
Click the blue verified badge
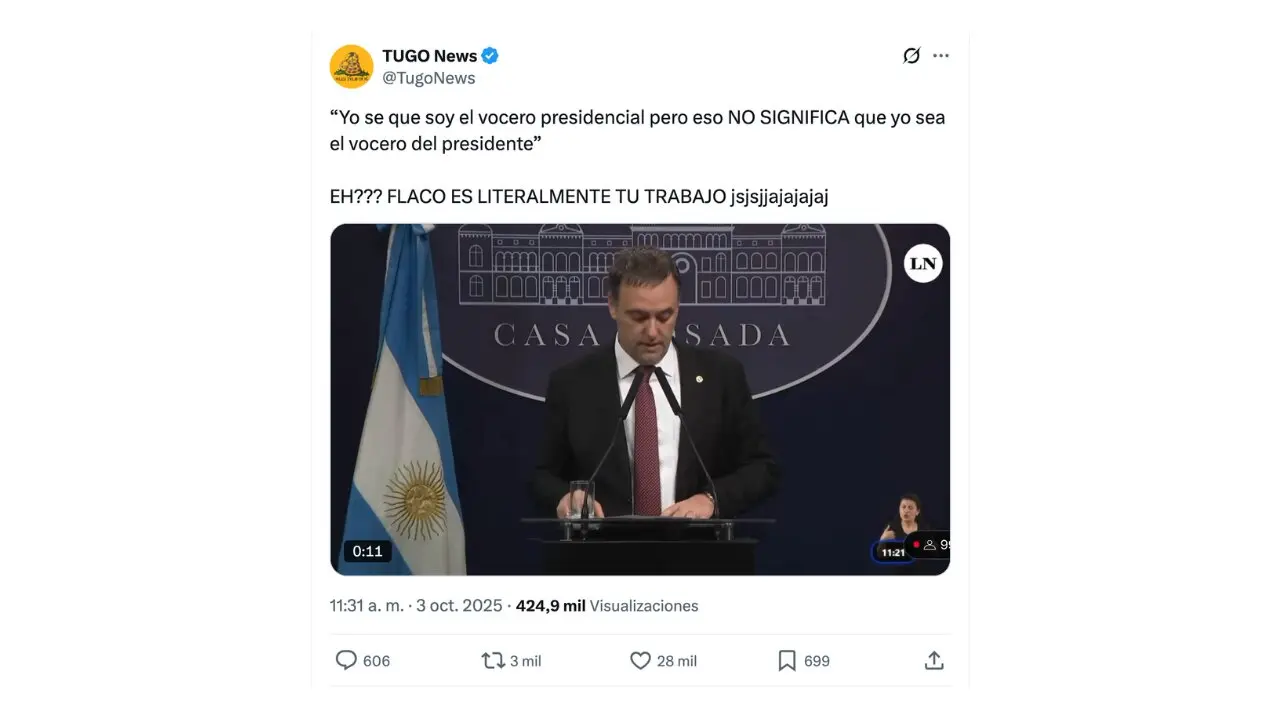pos(490,55)
